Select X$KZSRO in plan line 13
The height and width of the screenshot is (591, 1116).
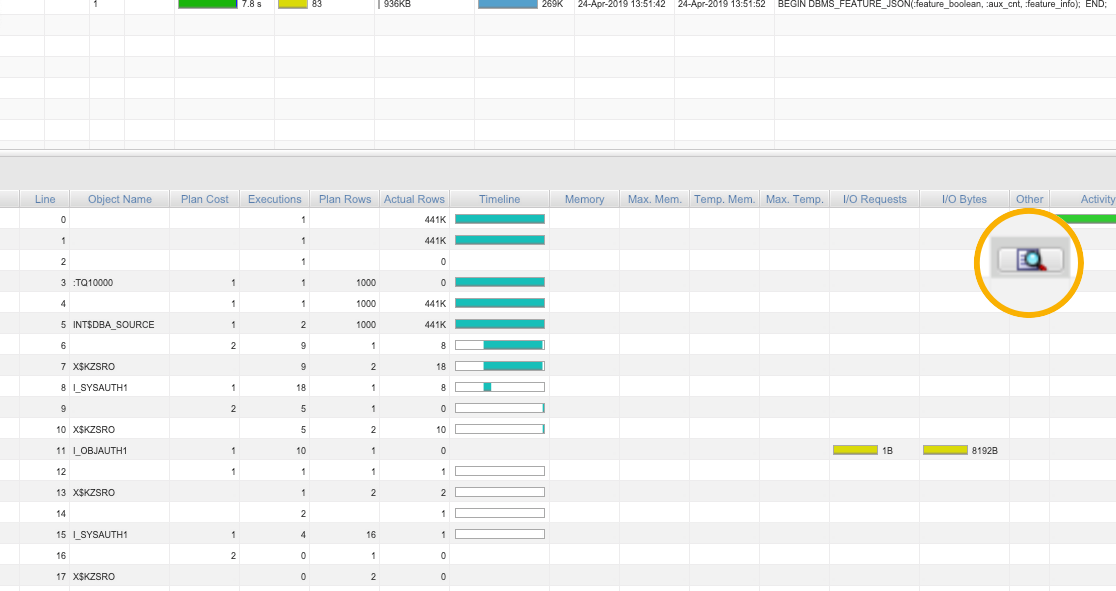coord(94,493)
